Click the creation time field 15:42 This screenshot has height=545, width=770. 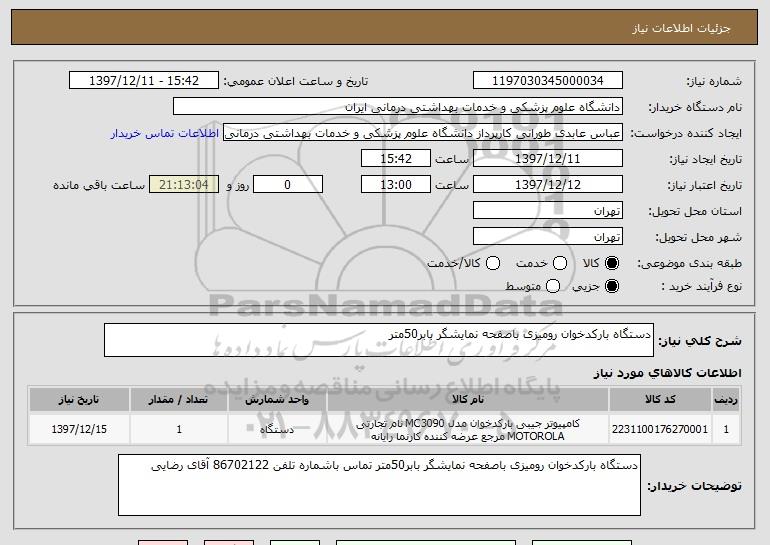[x=396, y=159]
